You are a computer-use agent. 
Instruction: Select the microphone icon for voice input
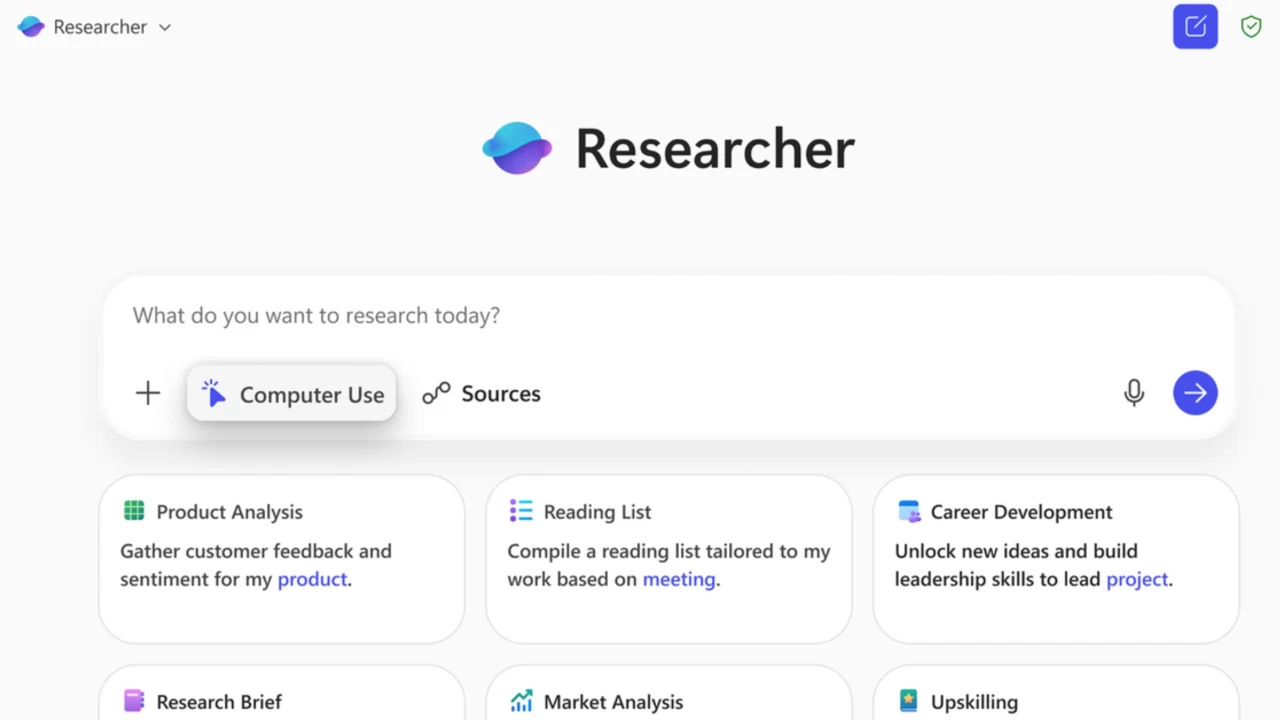click(1134, 393)
